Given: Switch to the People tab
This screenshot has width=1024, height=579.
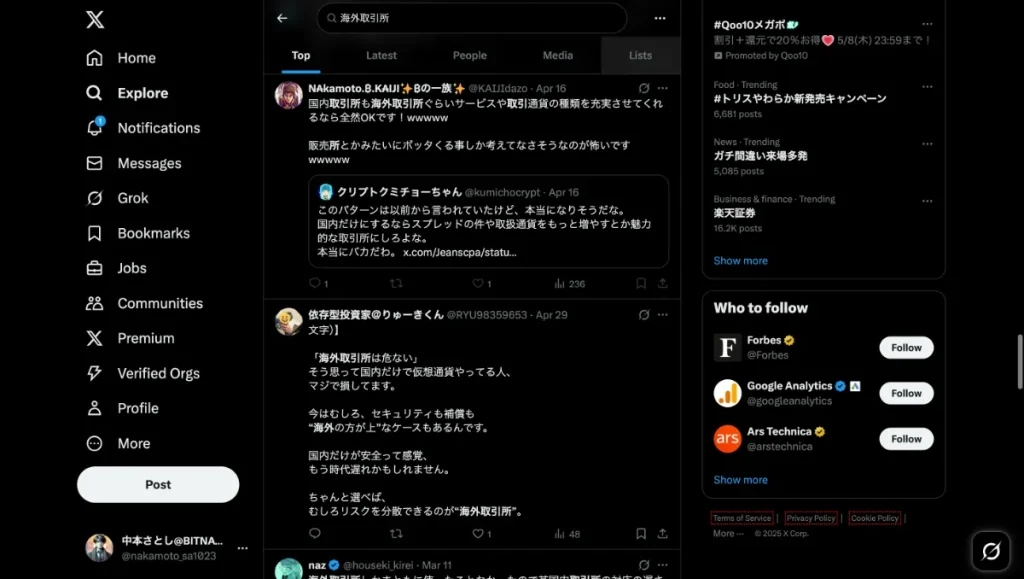Looking at the screenshot, I should 470,55.
